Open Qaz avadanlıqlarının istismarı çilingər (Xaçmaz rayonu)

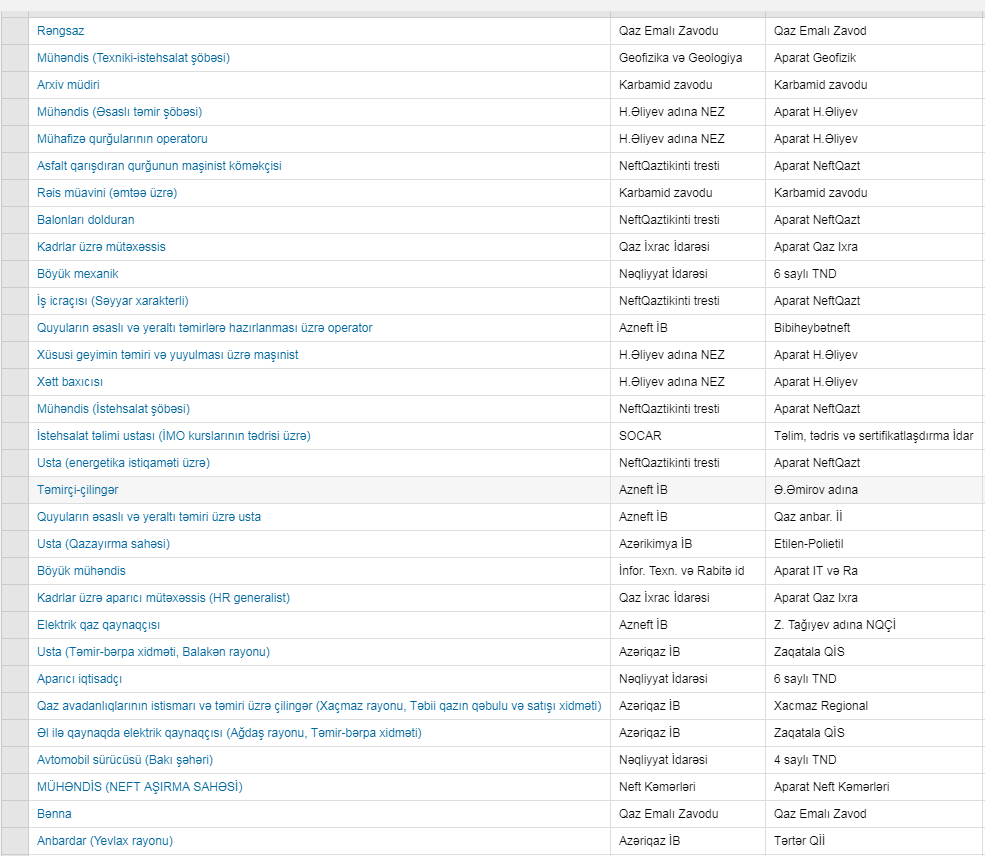click(319, 706)
